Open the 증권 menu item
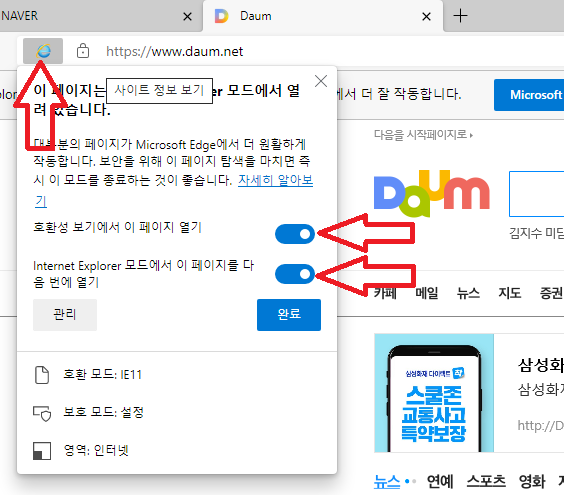 point(551,293)
